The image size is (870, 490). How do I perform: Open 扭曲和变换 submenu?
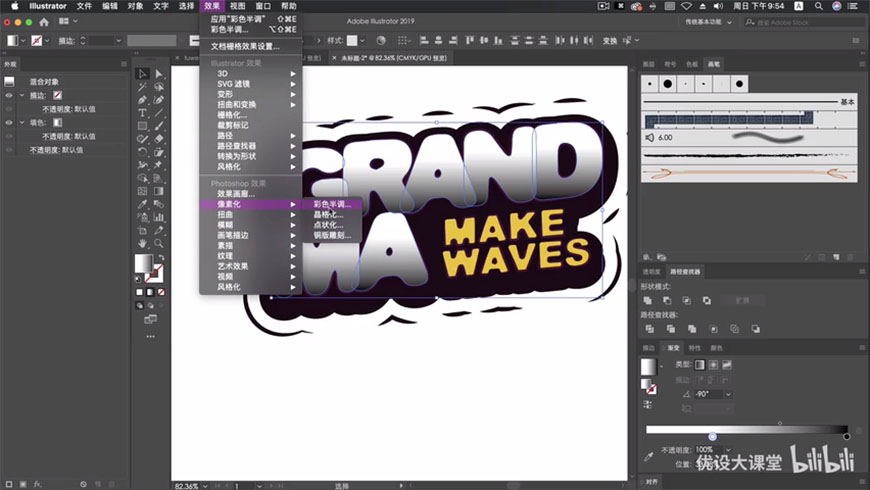coord(251,104)
